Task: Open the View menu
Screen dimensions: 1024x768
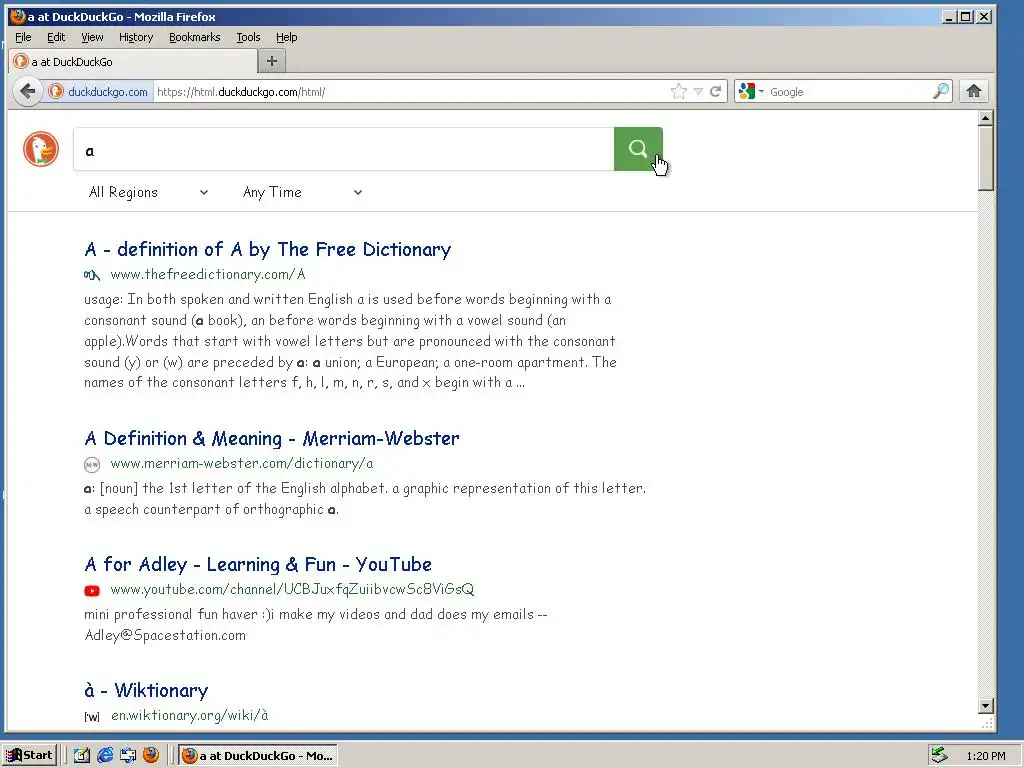Action: tap(92, 37)
